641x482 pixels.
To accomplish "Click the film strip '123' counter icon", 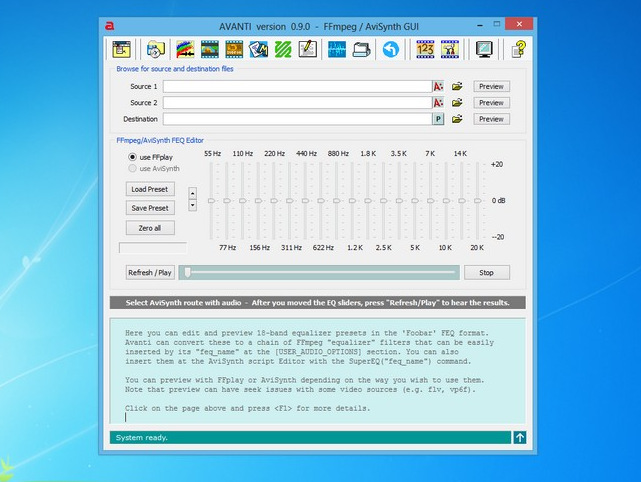I will [425, 49].
